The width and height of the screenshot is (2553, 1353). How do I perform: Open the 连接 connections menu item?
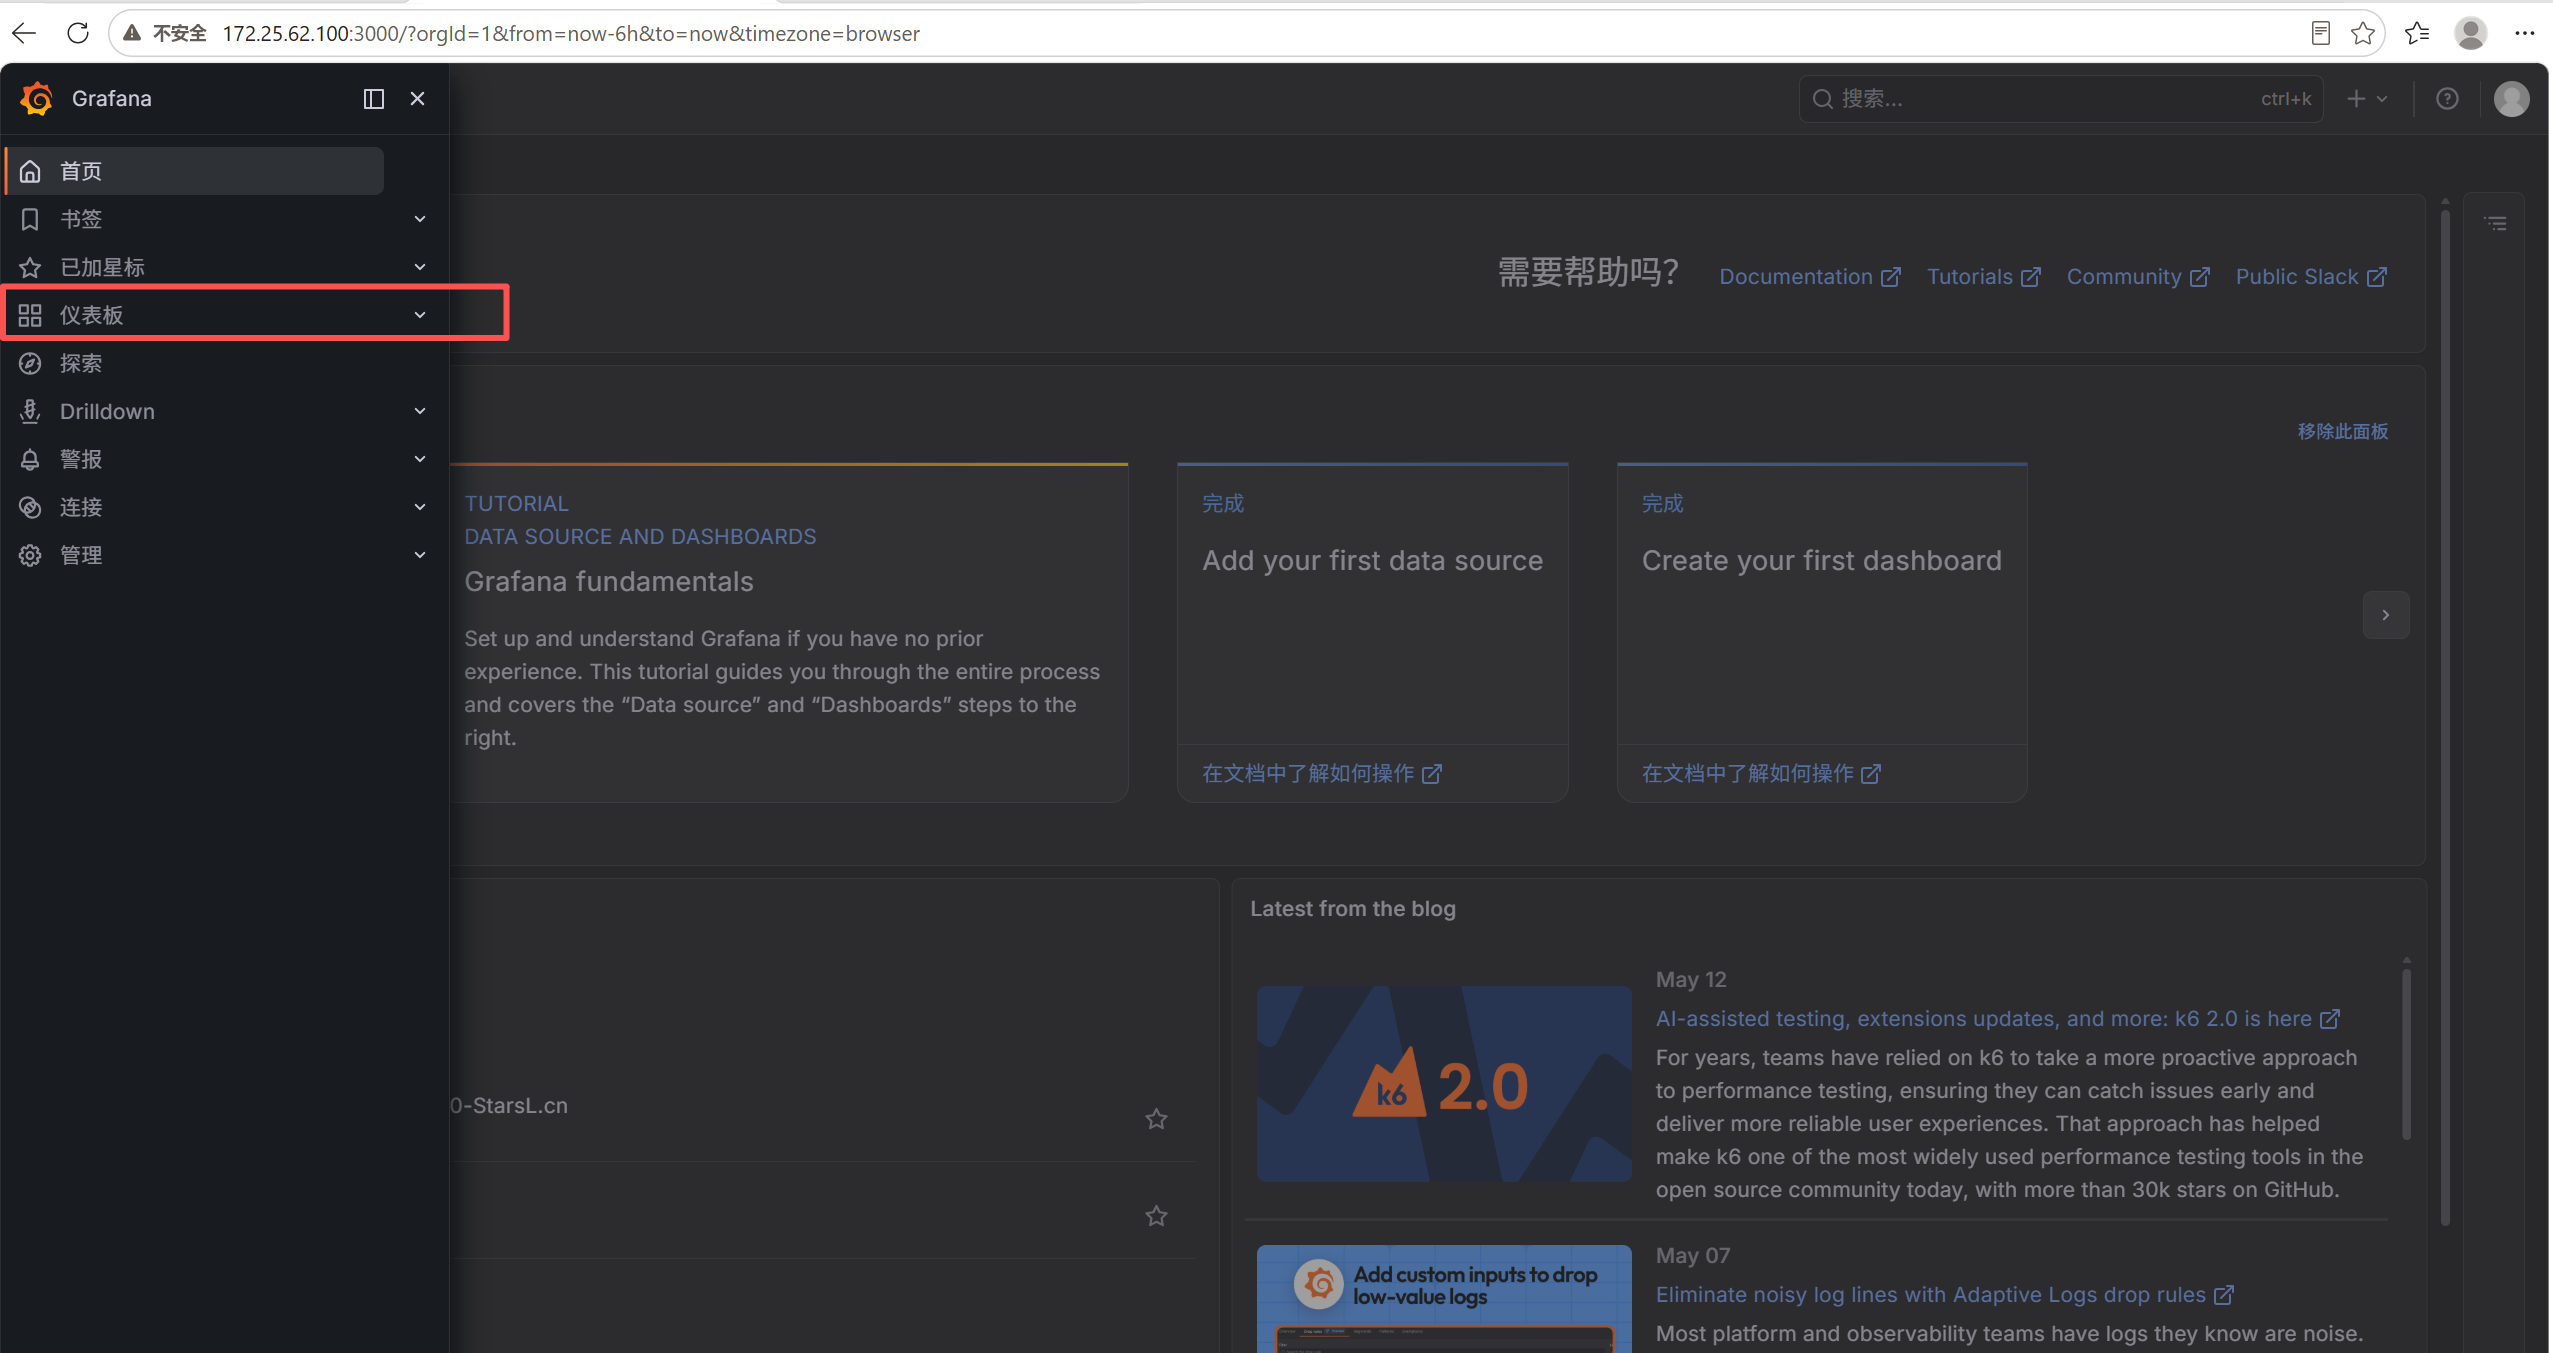(x=81, y=507)
